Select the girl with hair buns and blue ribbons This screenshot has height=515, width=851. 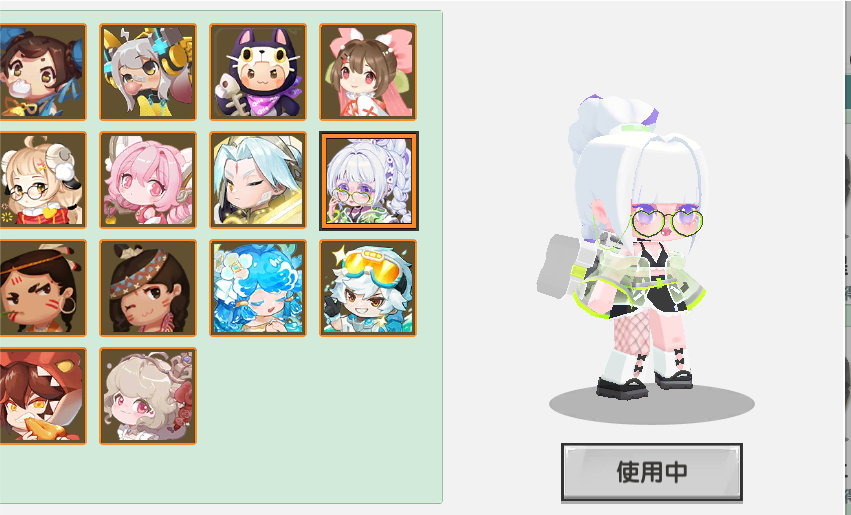click(42, 72)
